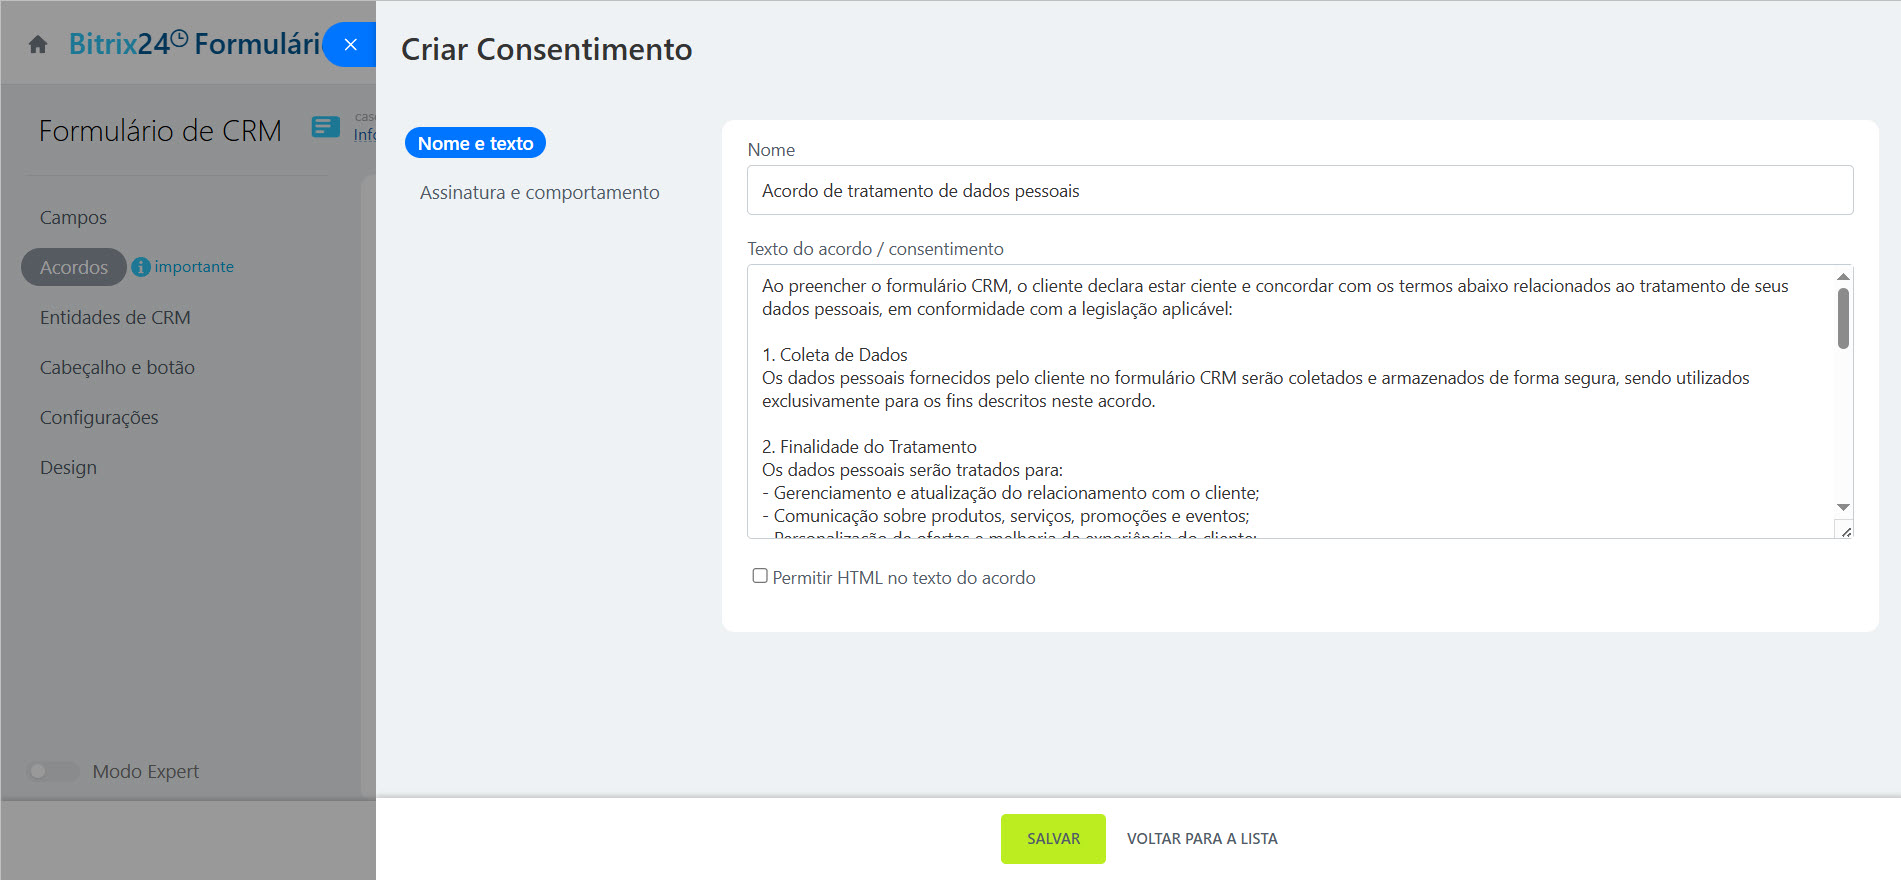
Task: Select the Nome e texto tab
Action: pyautogui.click(x=475, y=143)
